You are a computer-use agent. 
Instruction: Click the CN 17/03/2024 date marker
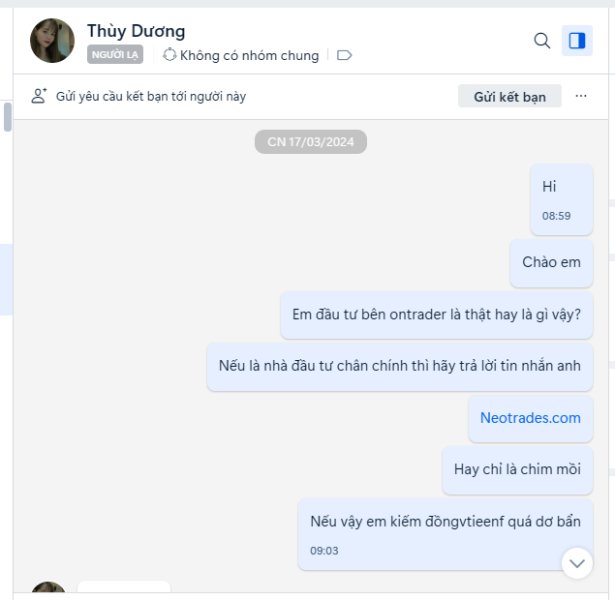click(x=311, y=142)
